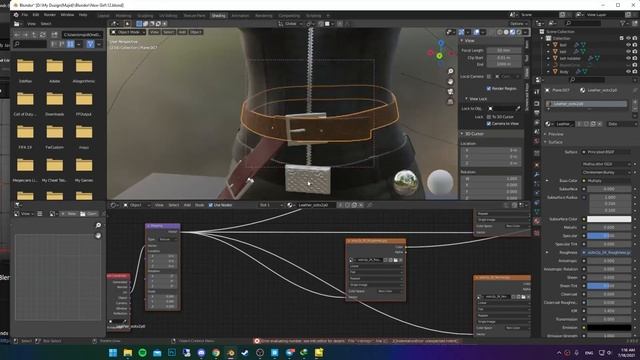Toggle the Use Nodes checkbox
Image resolution: width=640 pixels, height=360 pixels.
(211, 205)
